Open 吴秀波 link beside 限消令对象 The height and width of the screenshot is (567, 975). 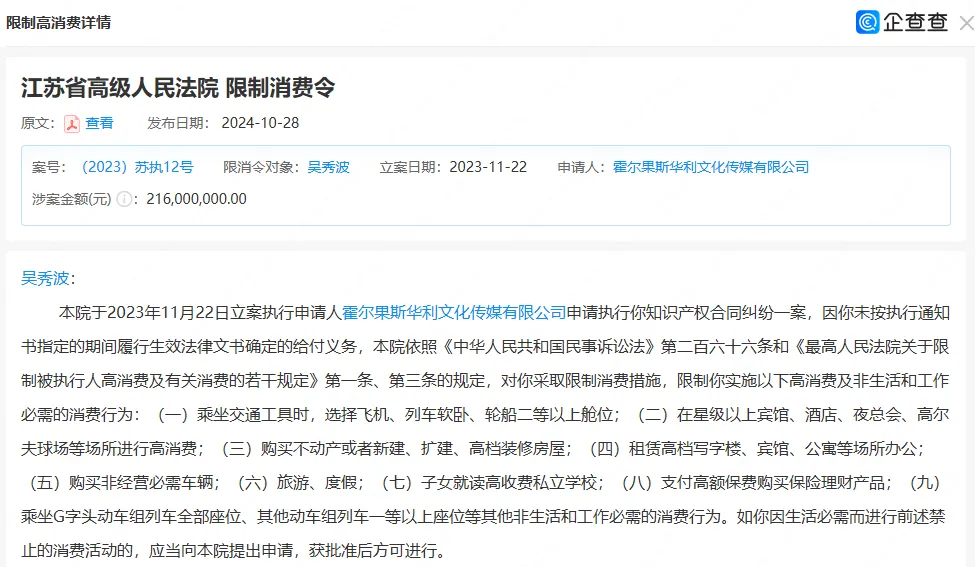coord(328,167)
